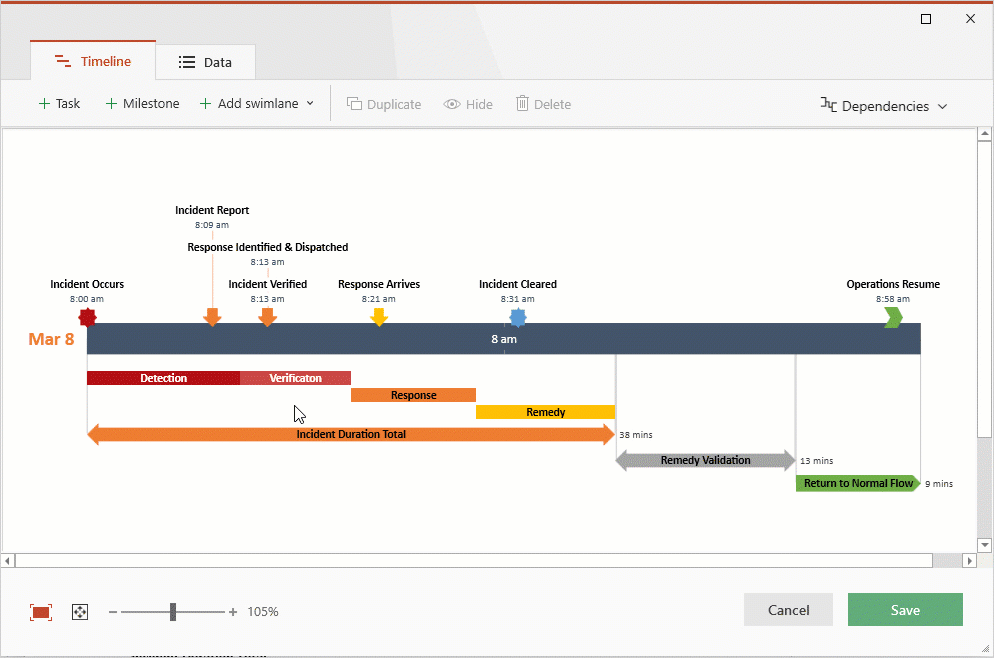This screenshot has height=658, width=994.
Task: Toggle Hide with the eye icon
Action: 450,103
